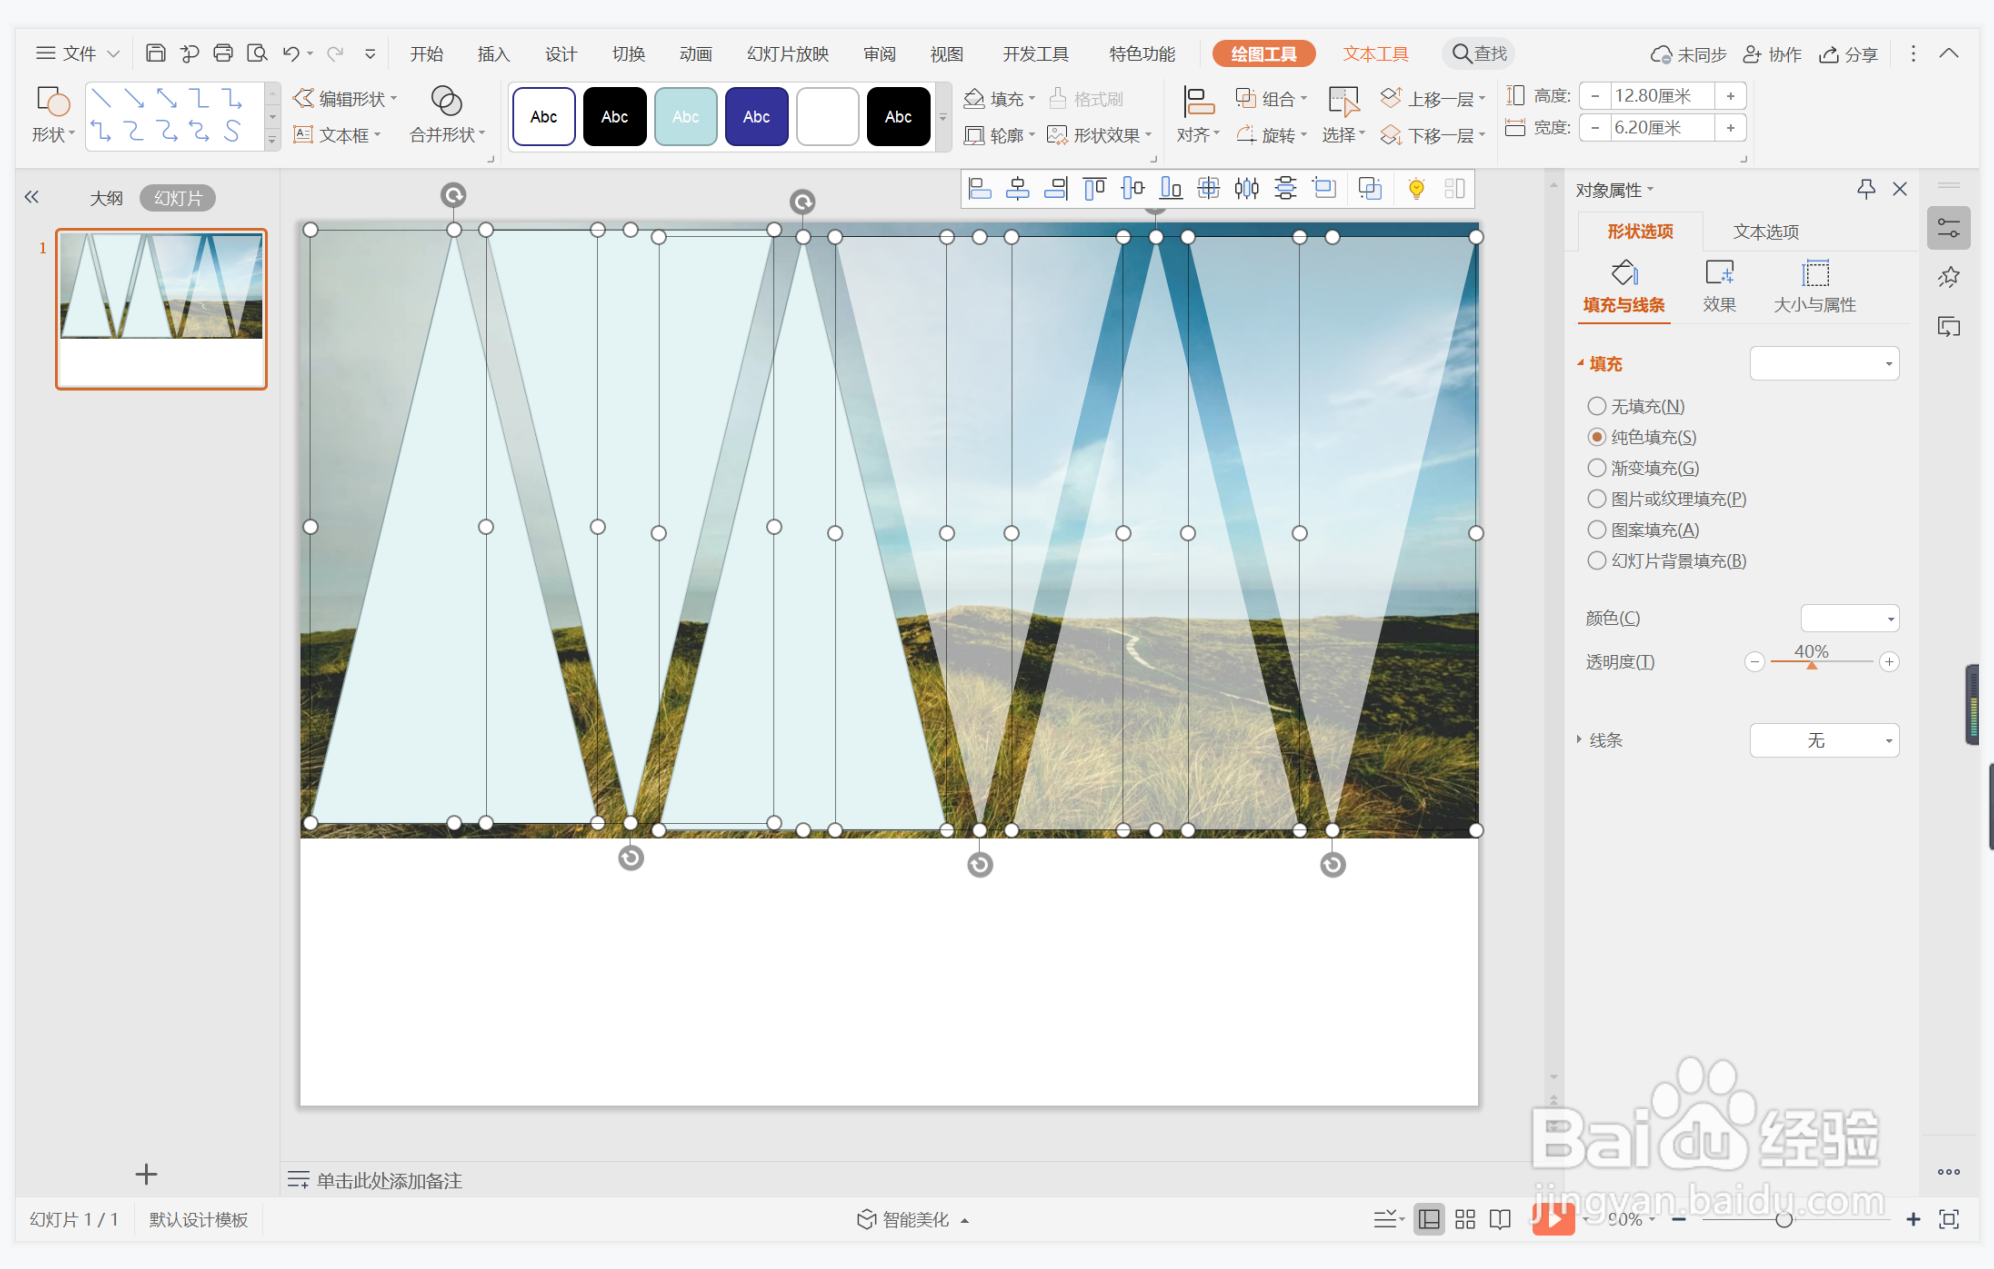Select Gradient Fill (渐变填充) option
The width and height of the screenshot is (1994, 1269).
pos(1597,468)
